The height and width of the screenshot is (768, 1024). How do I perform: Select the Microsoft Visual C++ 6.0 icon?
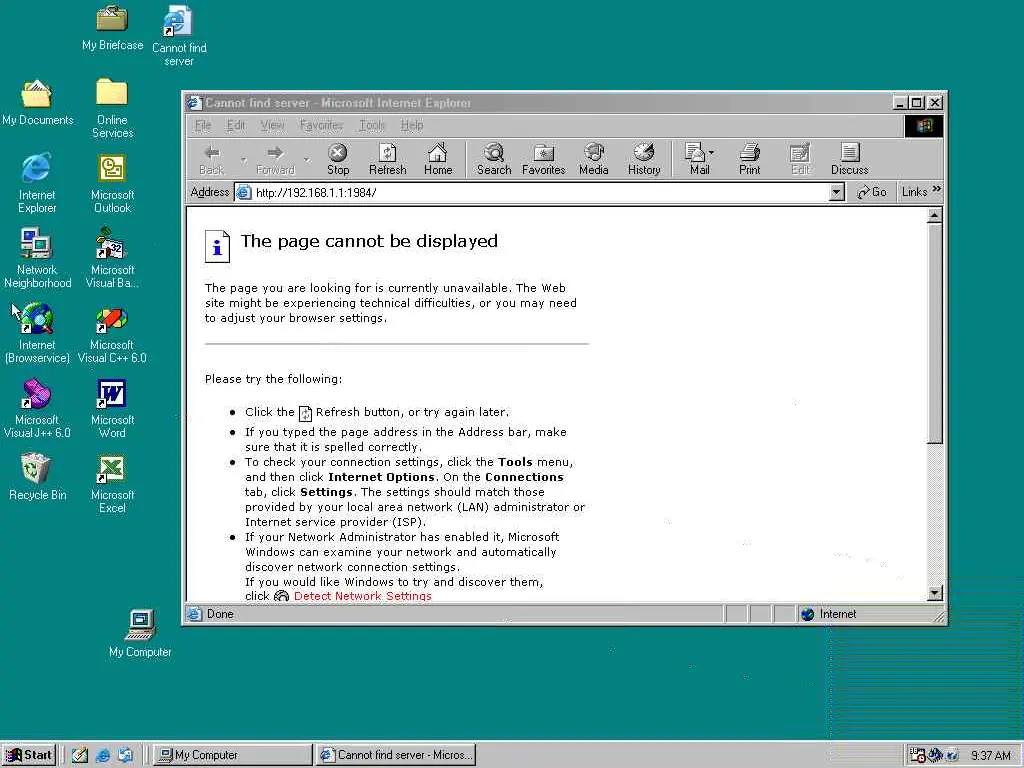click(112, 333)
